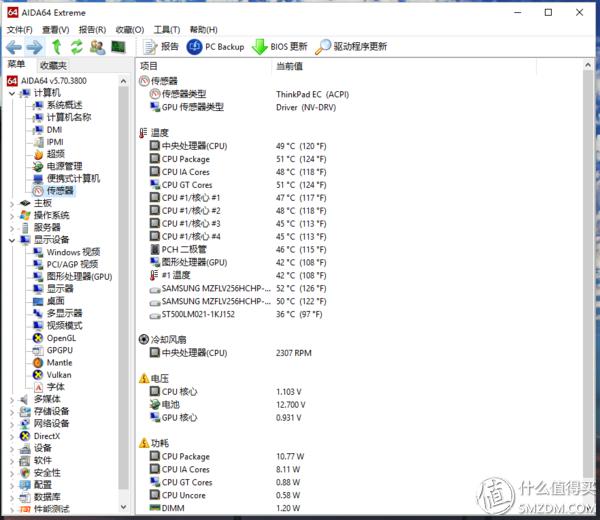Click the green Up level arrow
Image resolution: width=600 pixels, height=520 pixels.
point(57,47)
